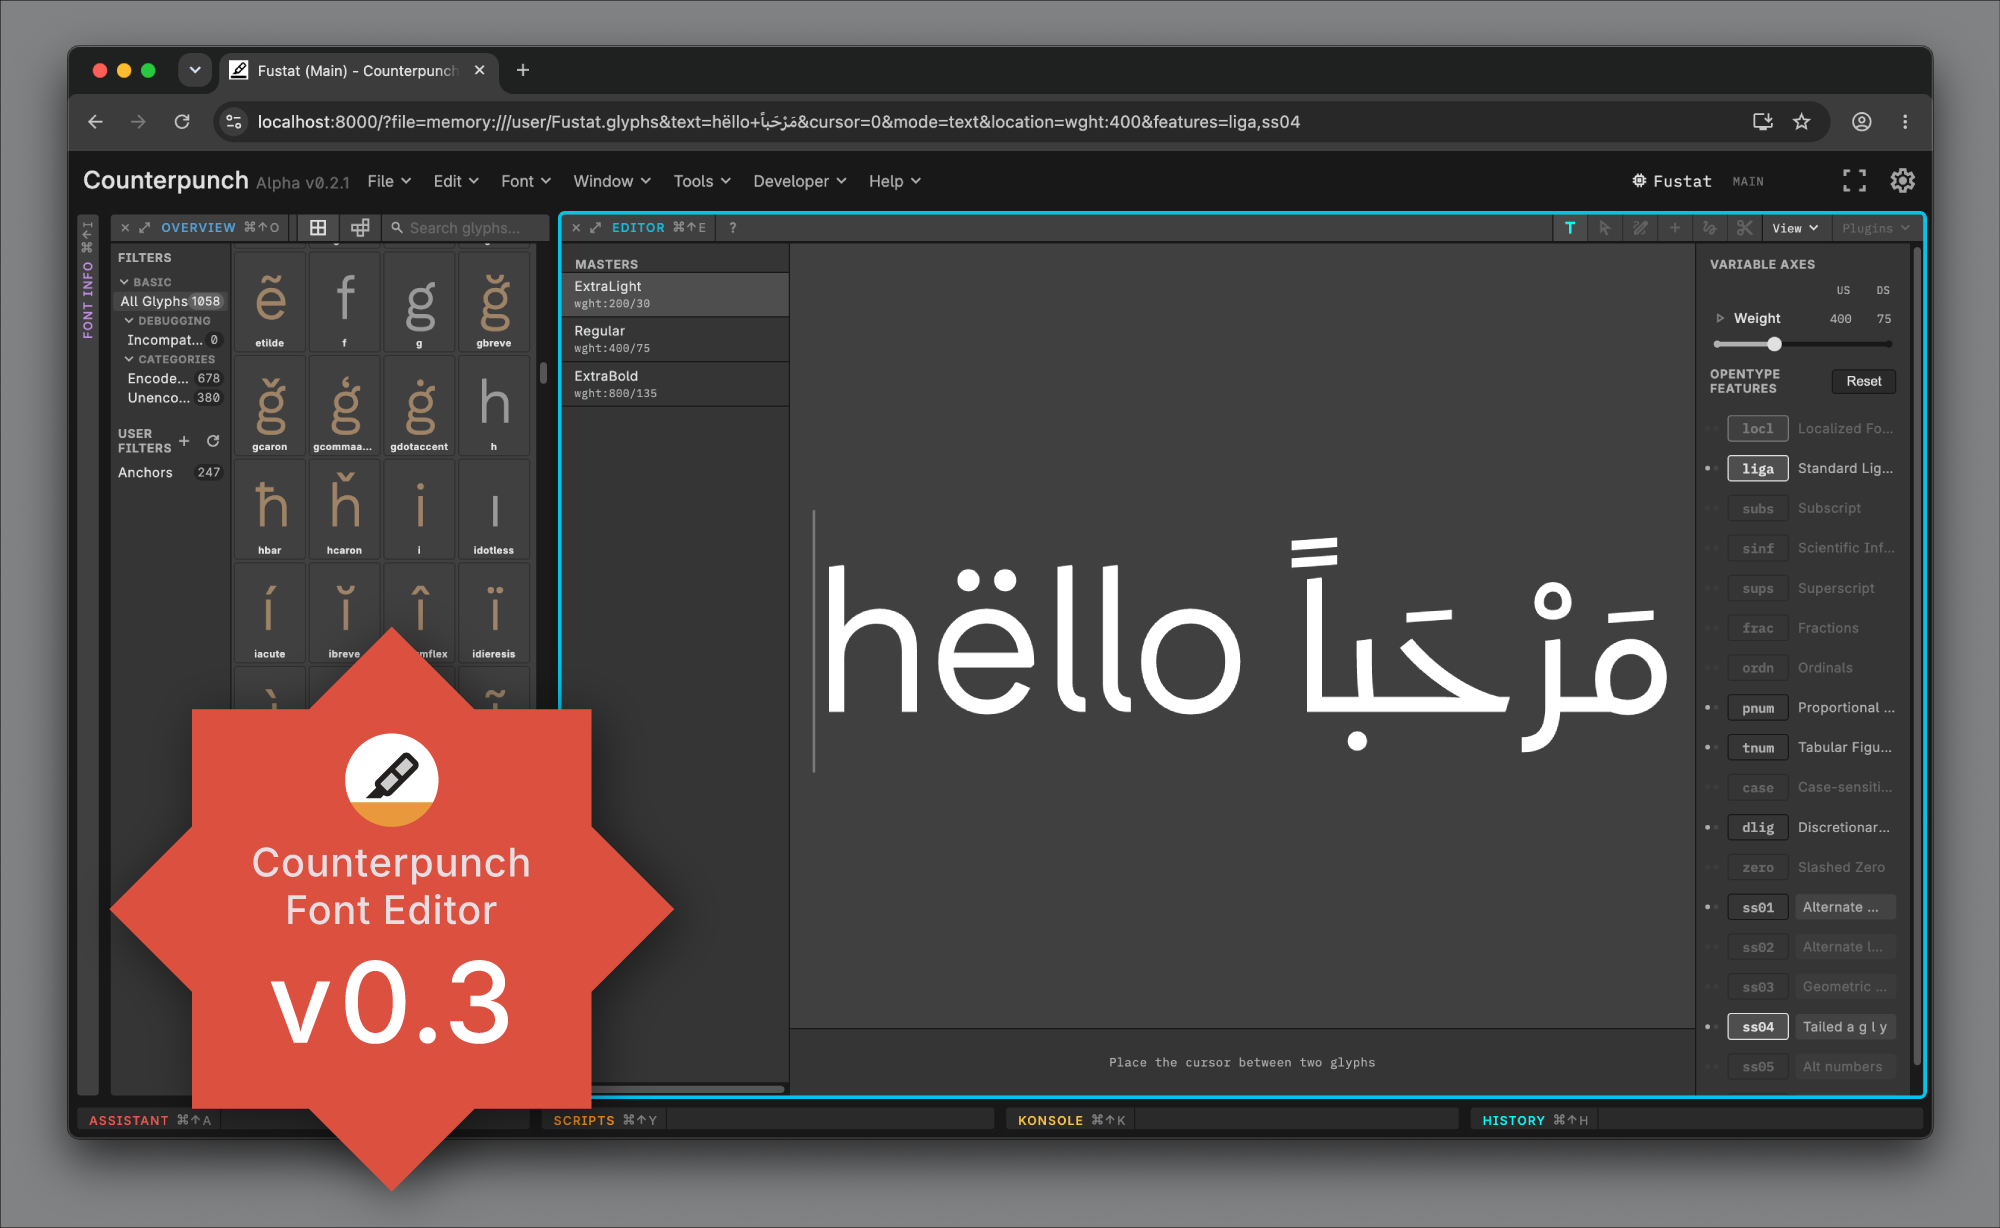This screenshot has width=2000, height=1228.
Task: Toggle the tnum feature tag
Action: (1758, 748)
